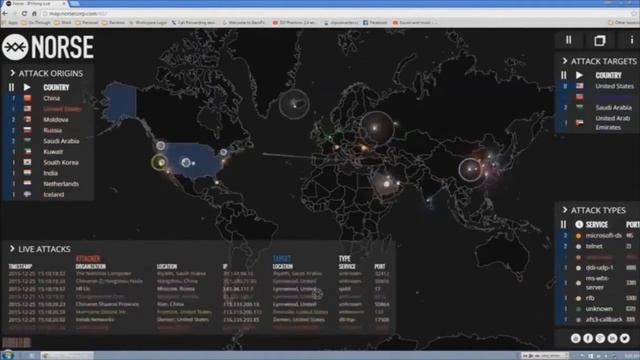Select Netherlands flag in Attack Origins
The image size is (640, 360).
[x=27, y=184]
